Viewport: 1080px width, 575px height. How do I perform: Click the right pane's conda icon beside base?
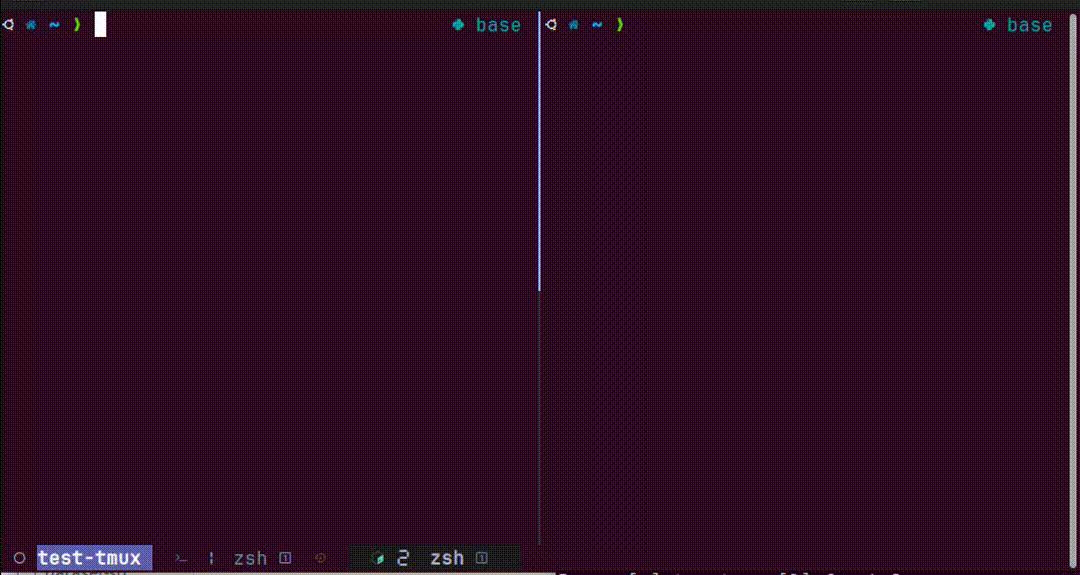[x=989, y=25]
